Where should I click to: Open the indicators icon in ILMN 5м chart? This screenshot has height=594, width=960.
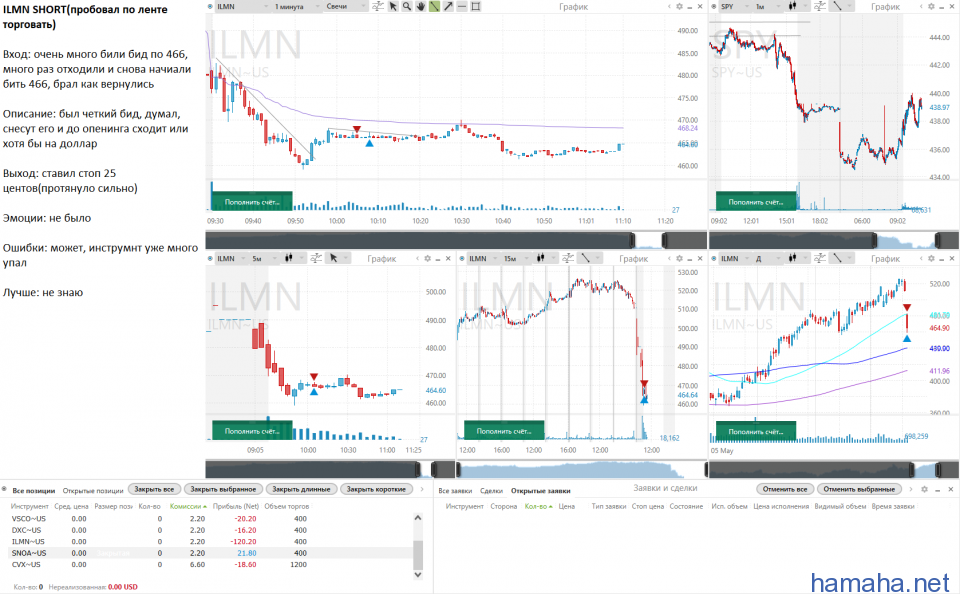[316, 258]
